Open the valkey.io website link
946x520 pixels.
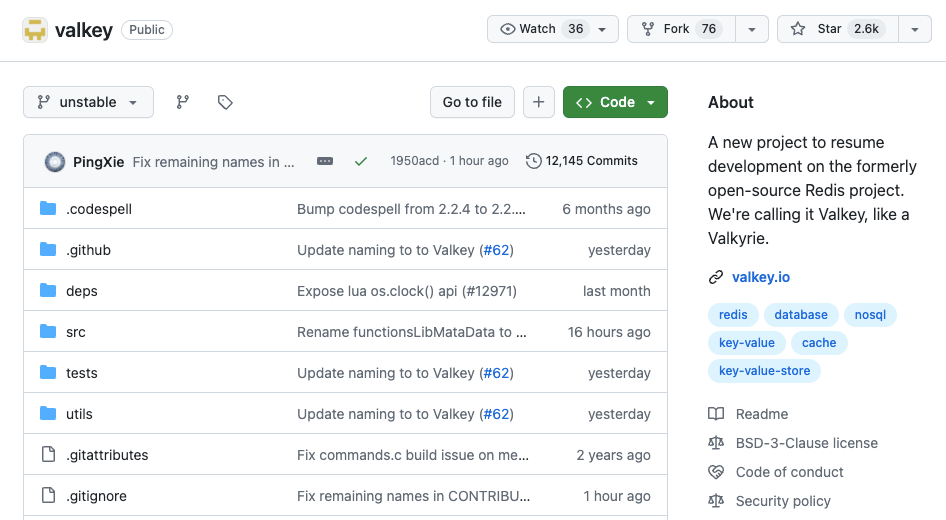tap(760, 277)
